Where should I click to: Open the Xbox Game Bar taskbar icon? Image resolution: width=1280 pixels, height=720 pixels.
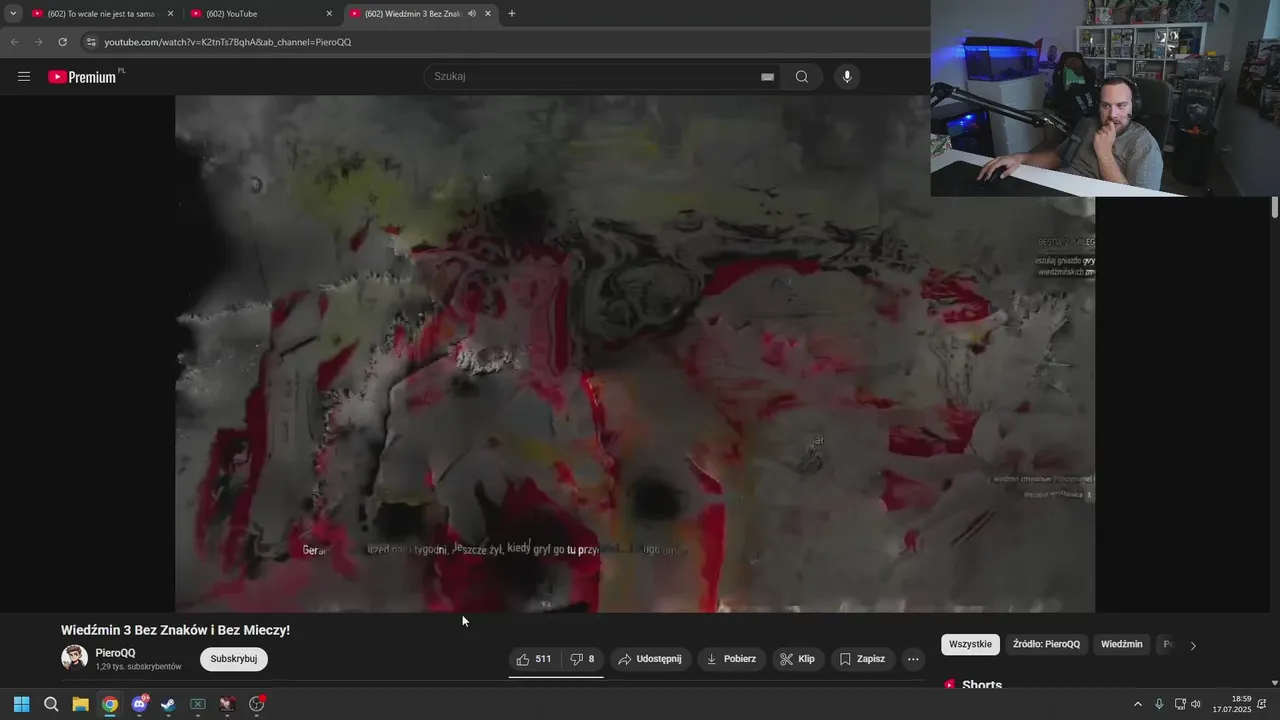pos(198,704)
